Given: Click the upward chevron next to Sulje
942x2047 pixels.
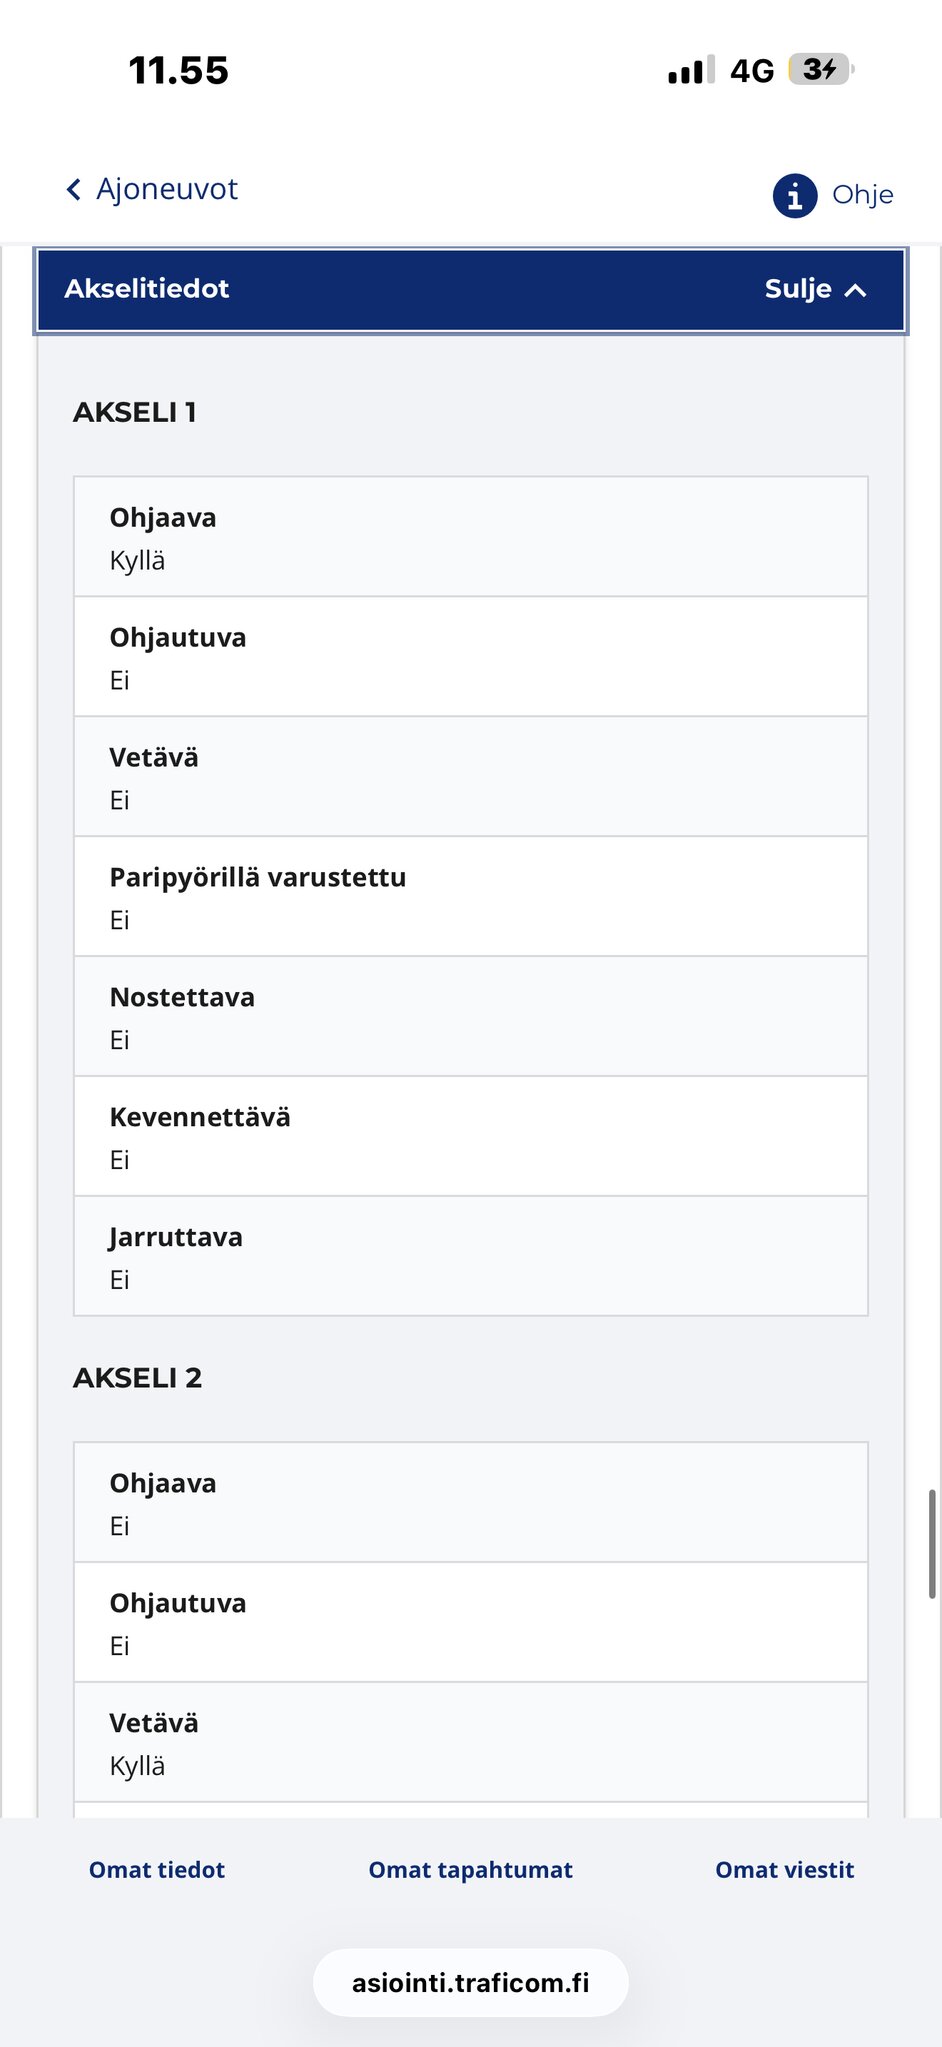Looking at the screenshot, I should click(855, 290).
